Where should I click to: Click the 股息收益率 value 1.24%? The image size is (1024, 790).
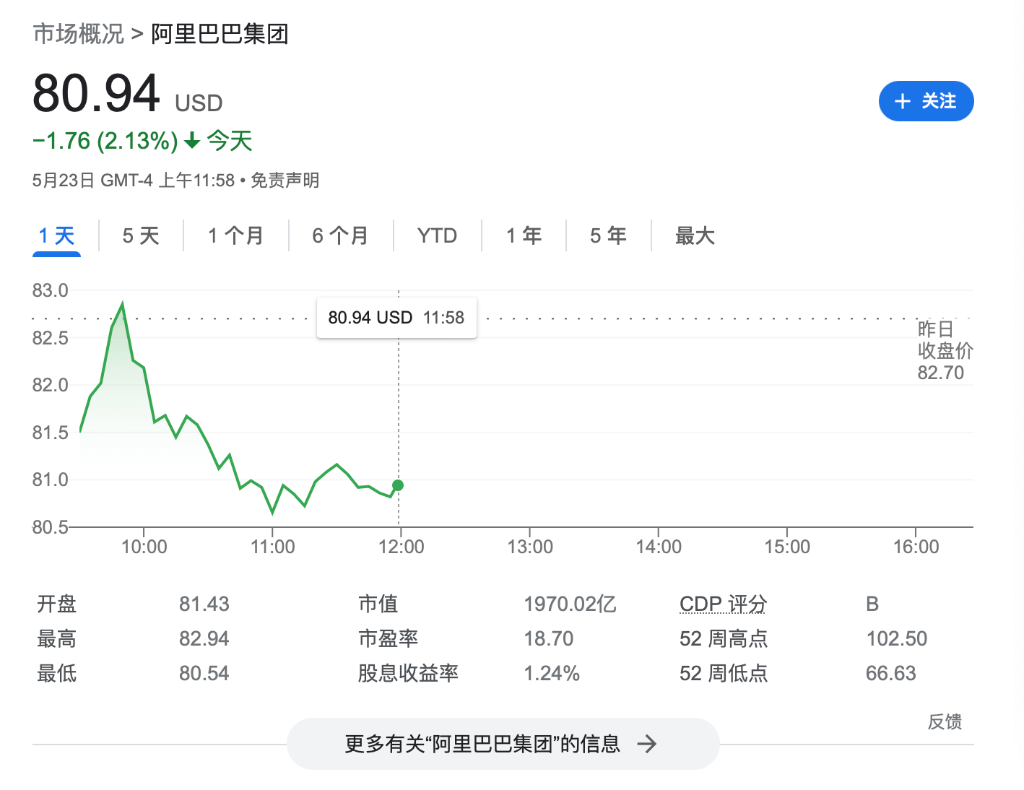pos(552,673)
